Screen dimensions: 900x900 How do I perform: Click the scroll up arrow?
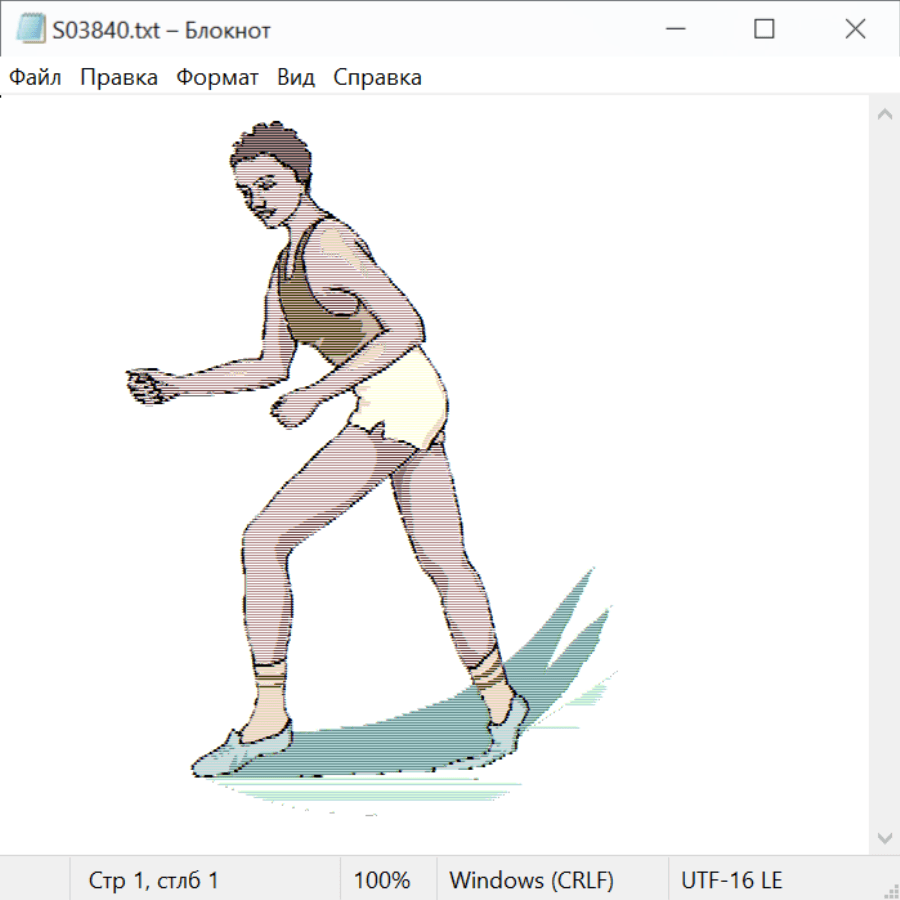pyautogui.click(x=884, y=115)
